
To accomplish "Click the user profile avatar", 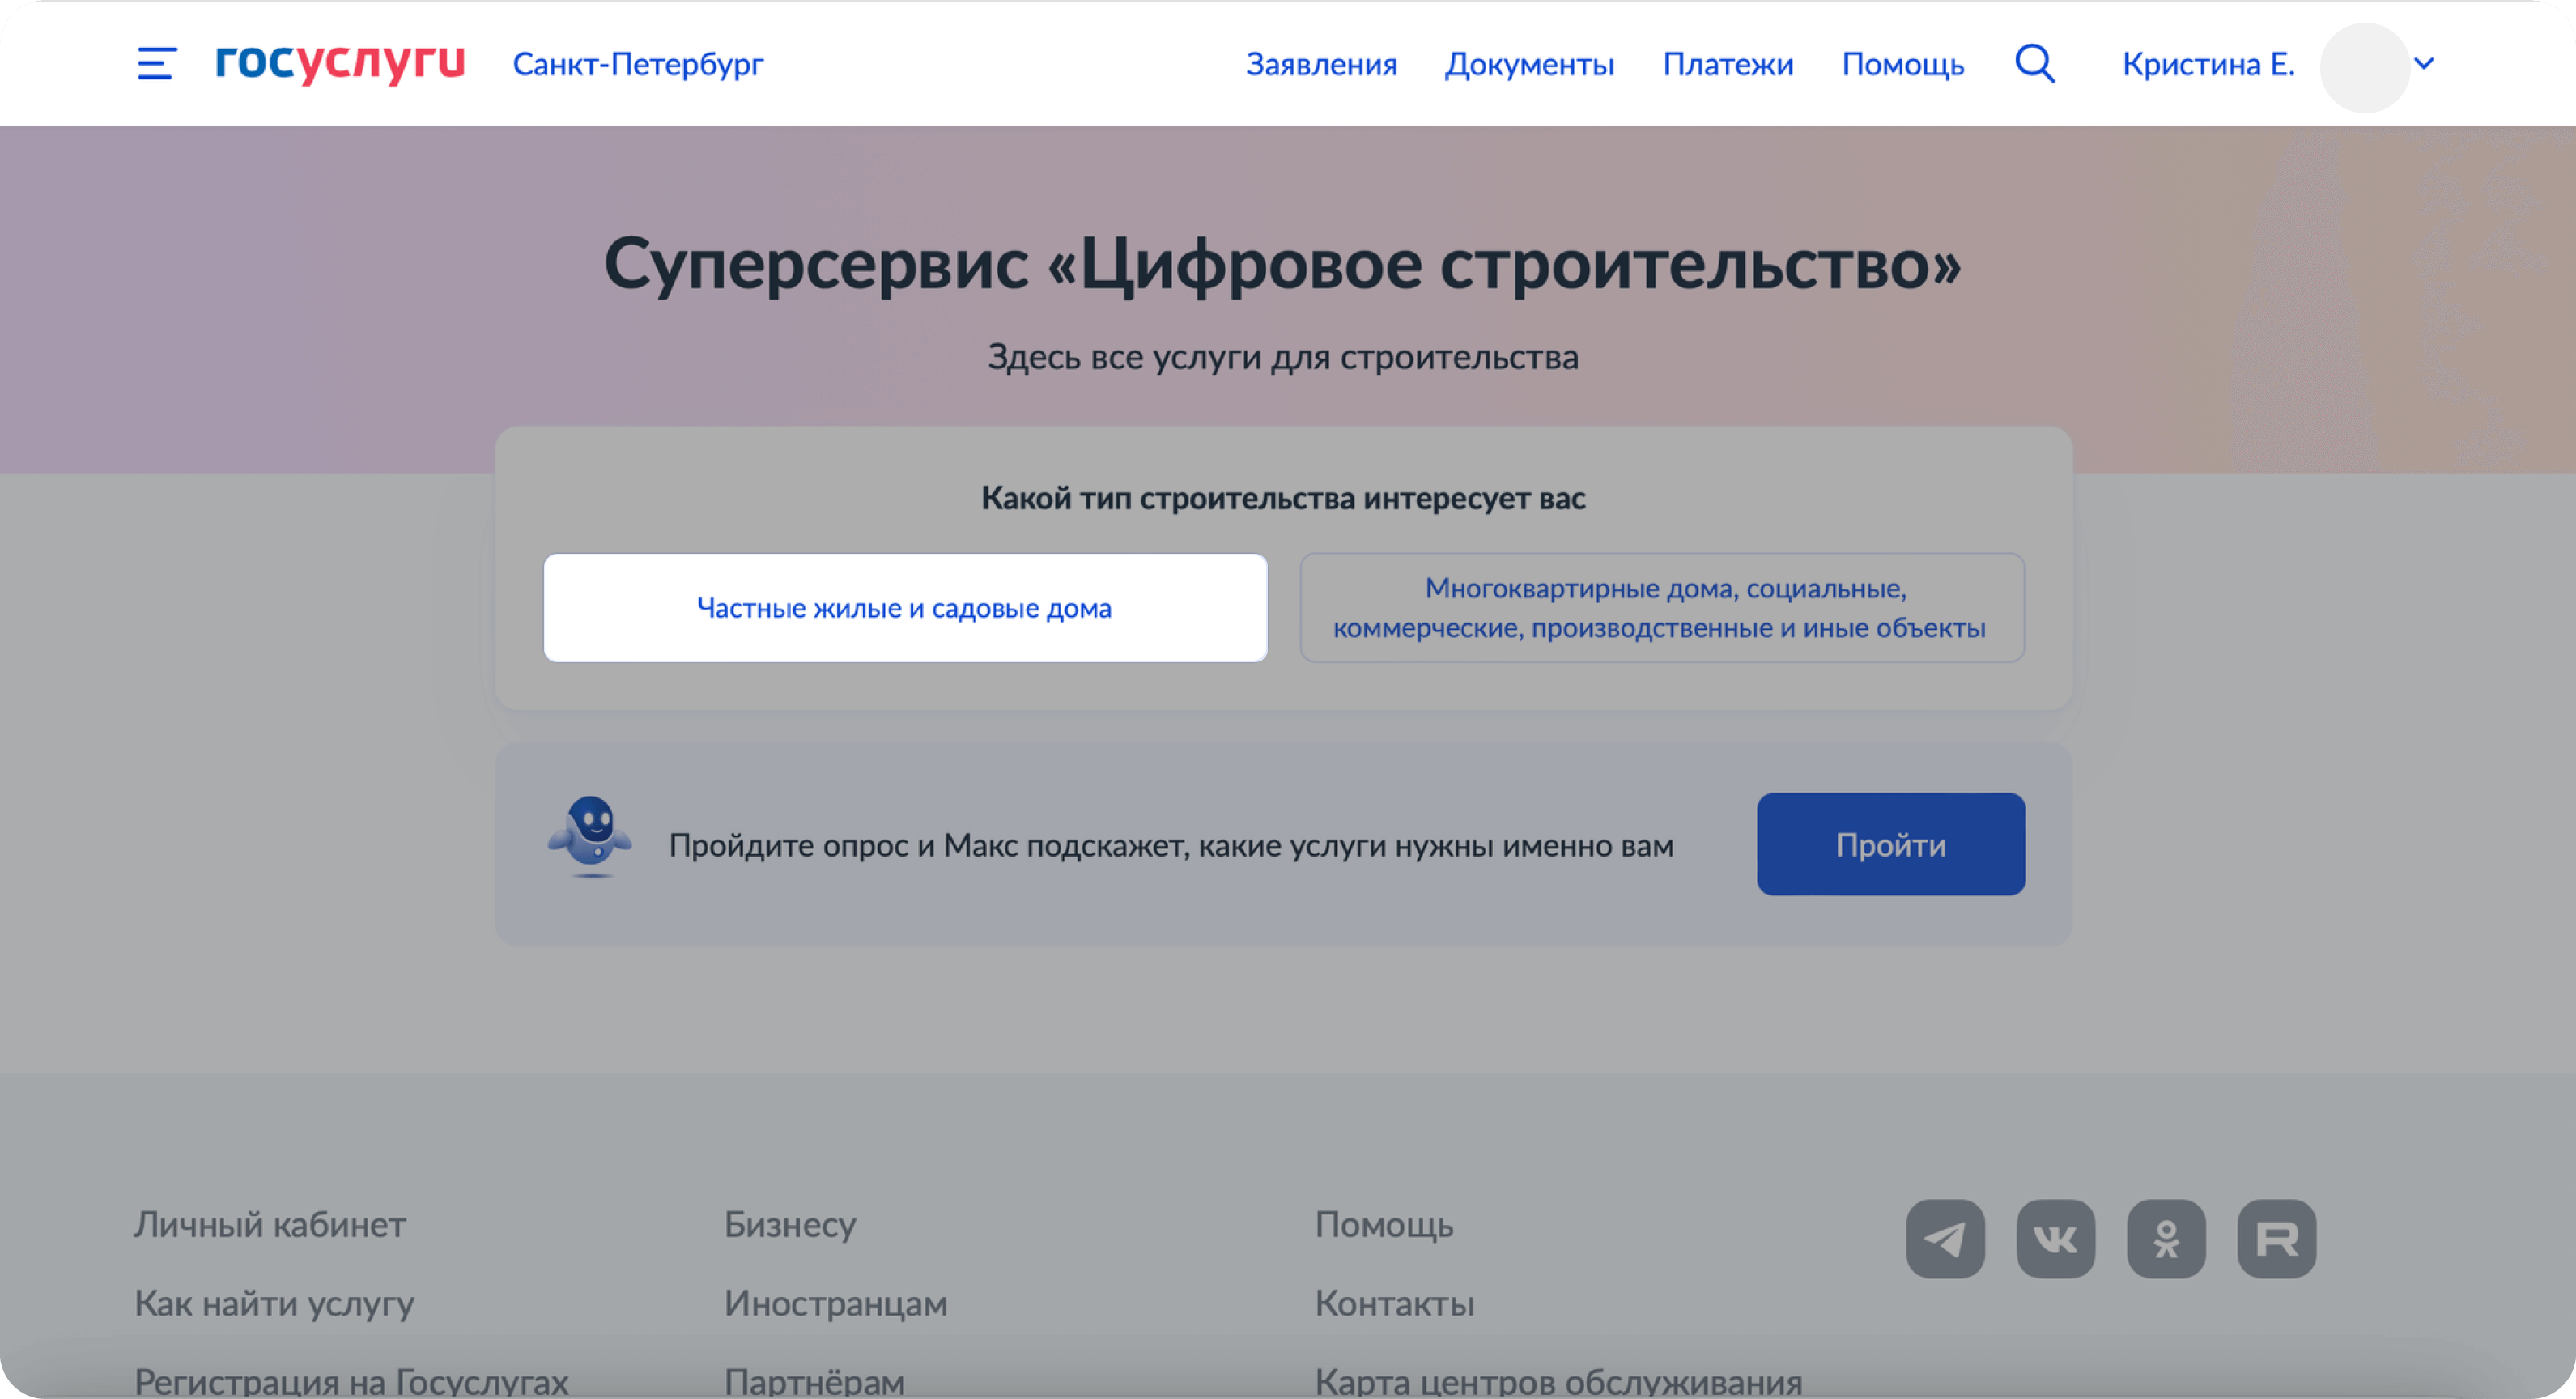I will coord(2364,67).
